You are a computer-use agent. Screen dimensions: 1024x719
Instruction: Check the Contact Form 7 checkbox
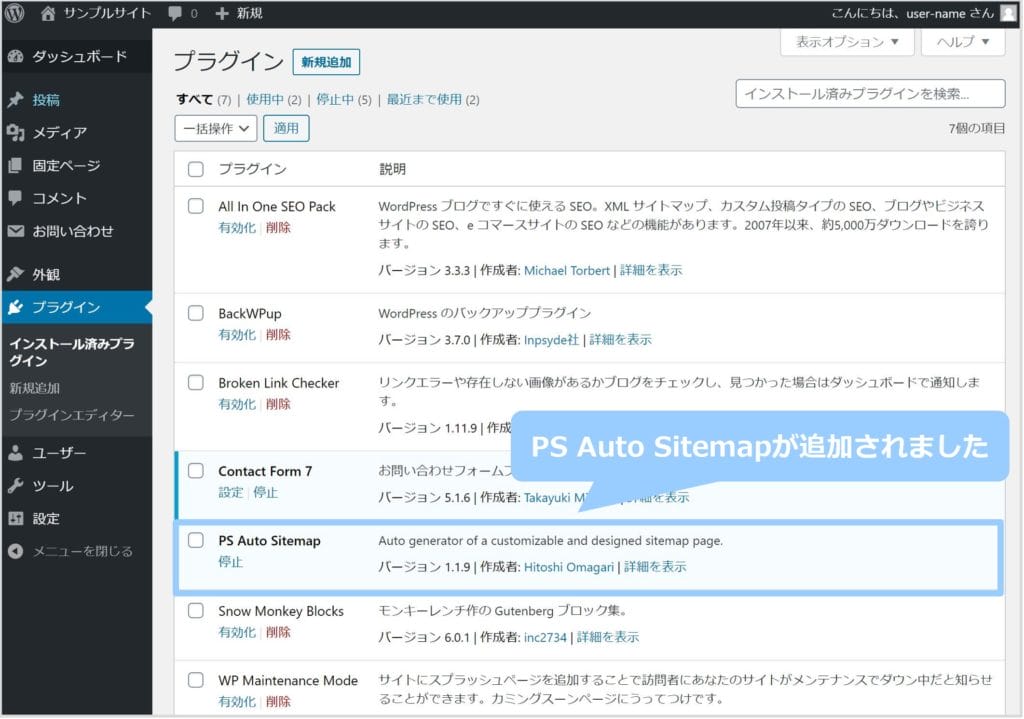tap(196, 471)
